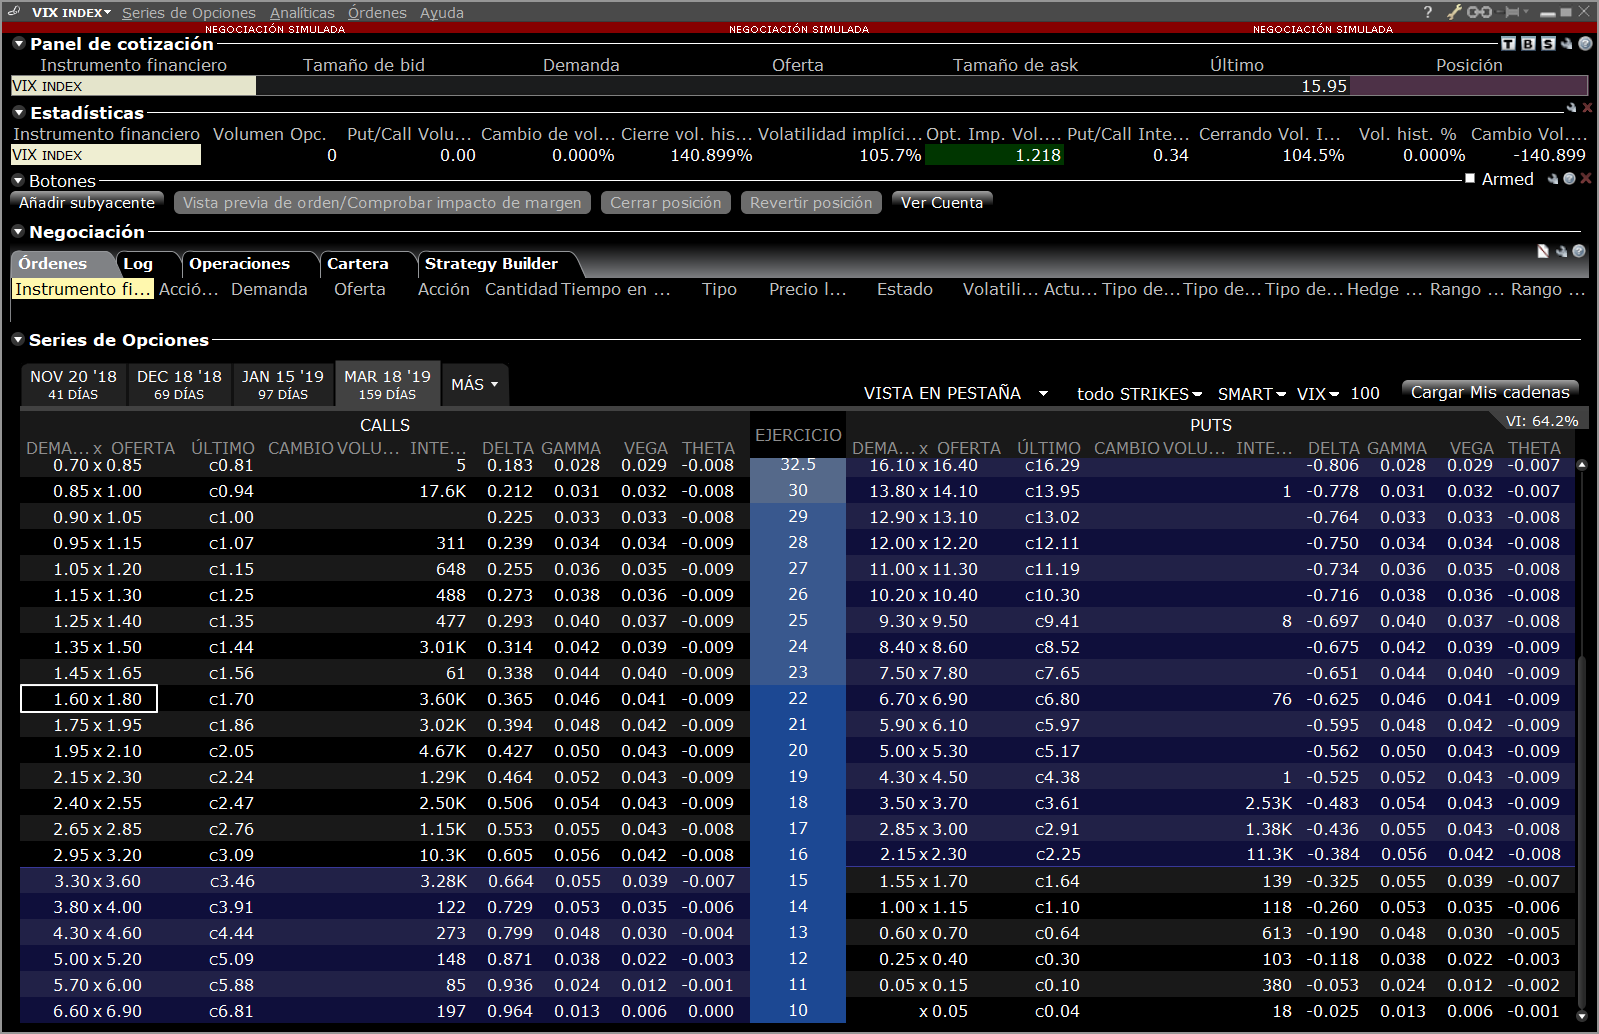This screenshot has height=1034, width=1599.
Task: Open wrench settings of Panel de cotización
Action: [x=1567, y=44]
